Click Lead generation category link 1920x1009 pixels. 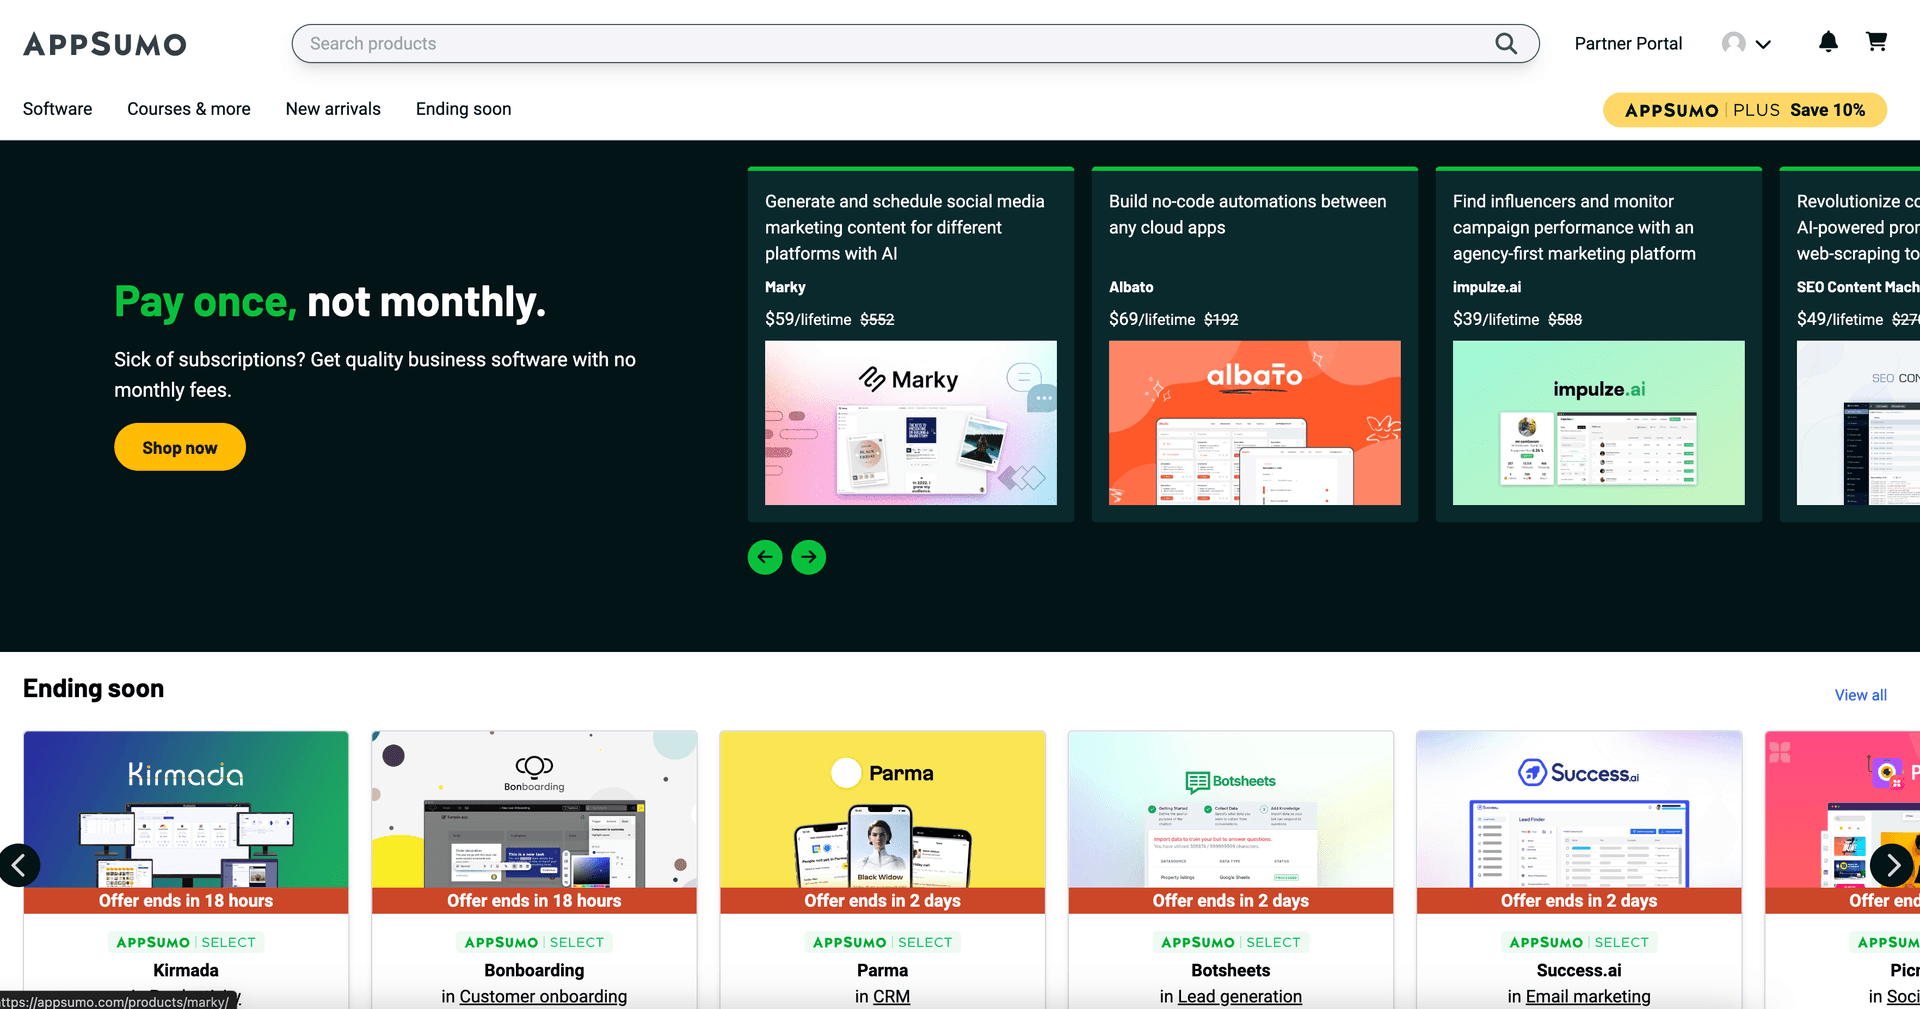pyautogui.click(x=1240, y=996)
